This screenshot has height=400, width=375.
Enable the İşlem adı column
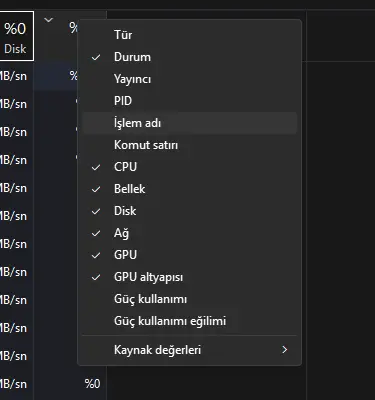pos(189,123)
